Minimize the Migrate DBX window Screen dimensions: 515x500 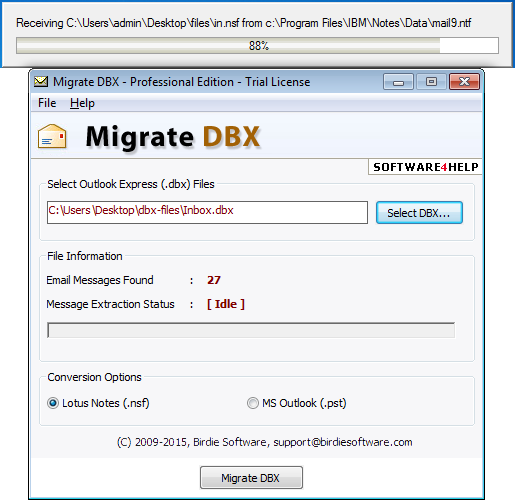[398, 82]
